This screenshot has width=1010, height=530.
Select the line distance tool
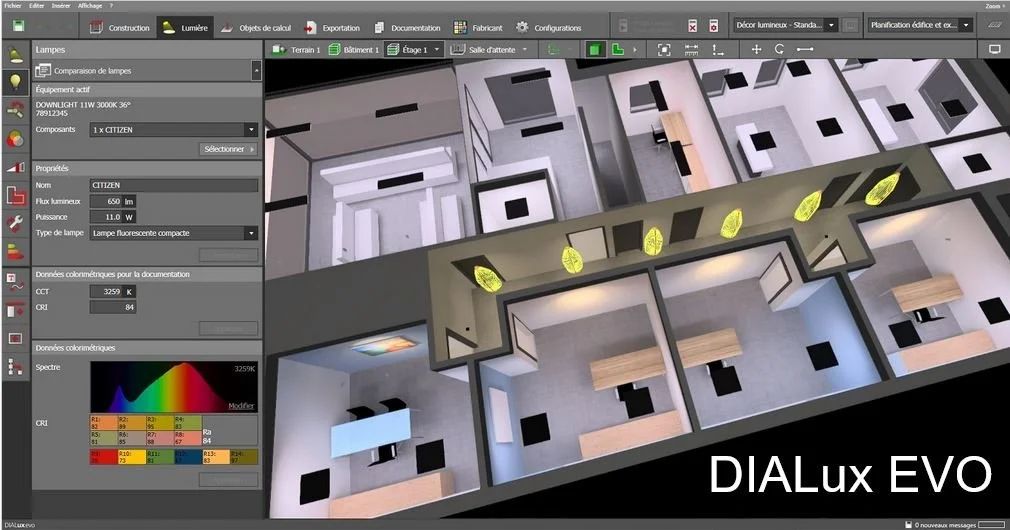(x=805, y=50)
